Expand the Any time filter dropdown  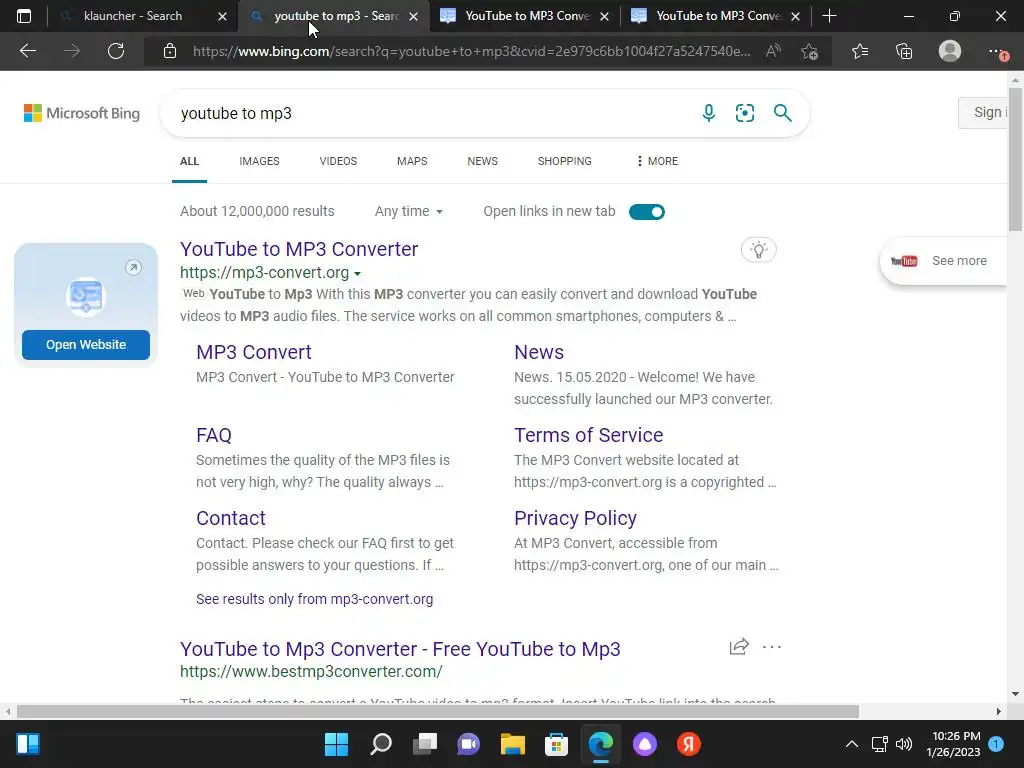point(409,211)
